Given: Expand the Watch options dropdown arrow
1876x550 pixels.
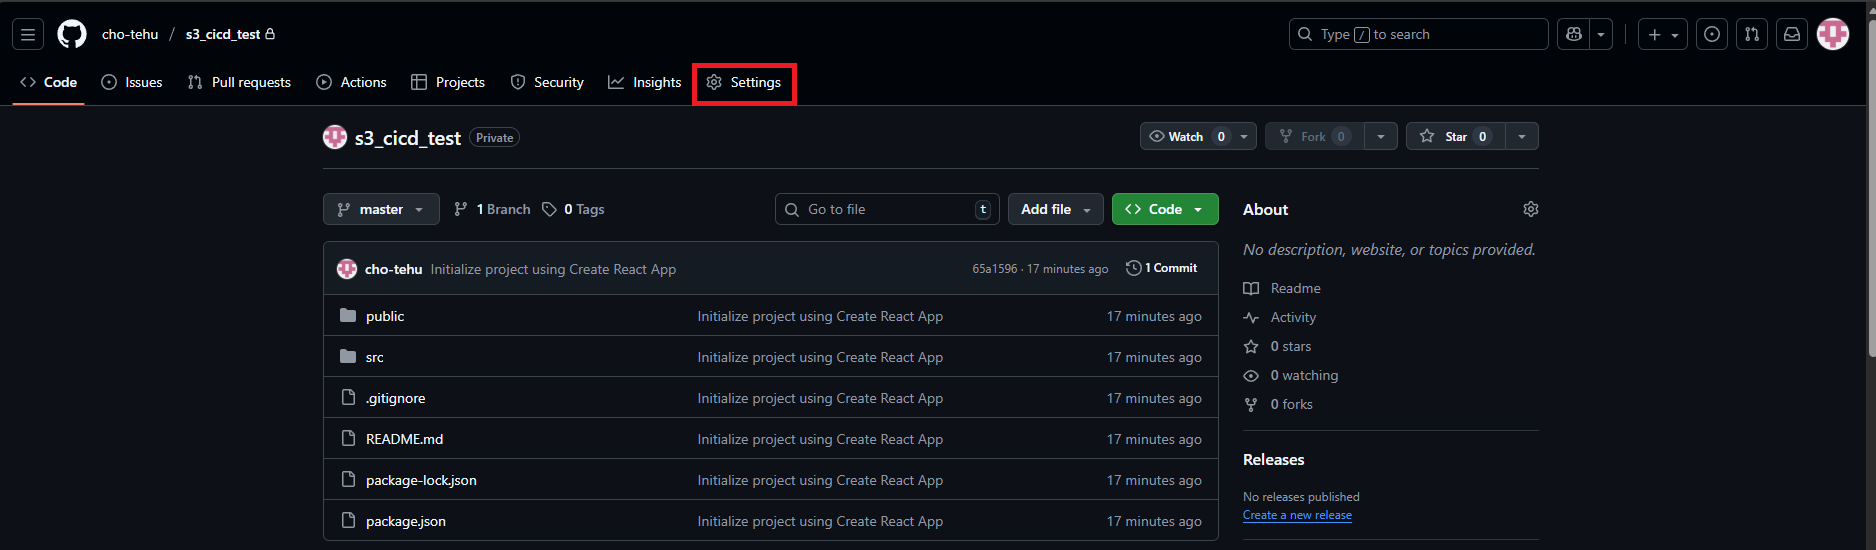Looking at the screenshot, I should (x=1244, y=136).
